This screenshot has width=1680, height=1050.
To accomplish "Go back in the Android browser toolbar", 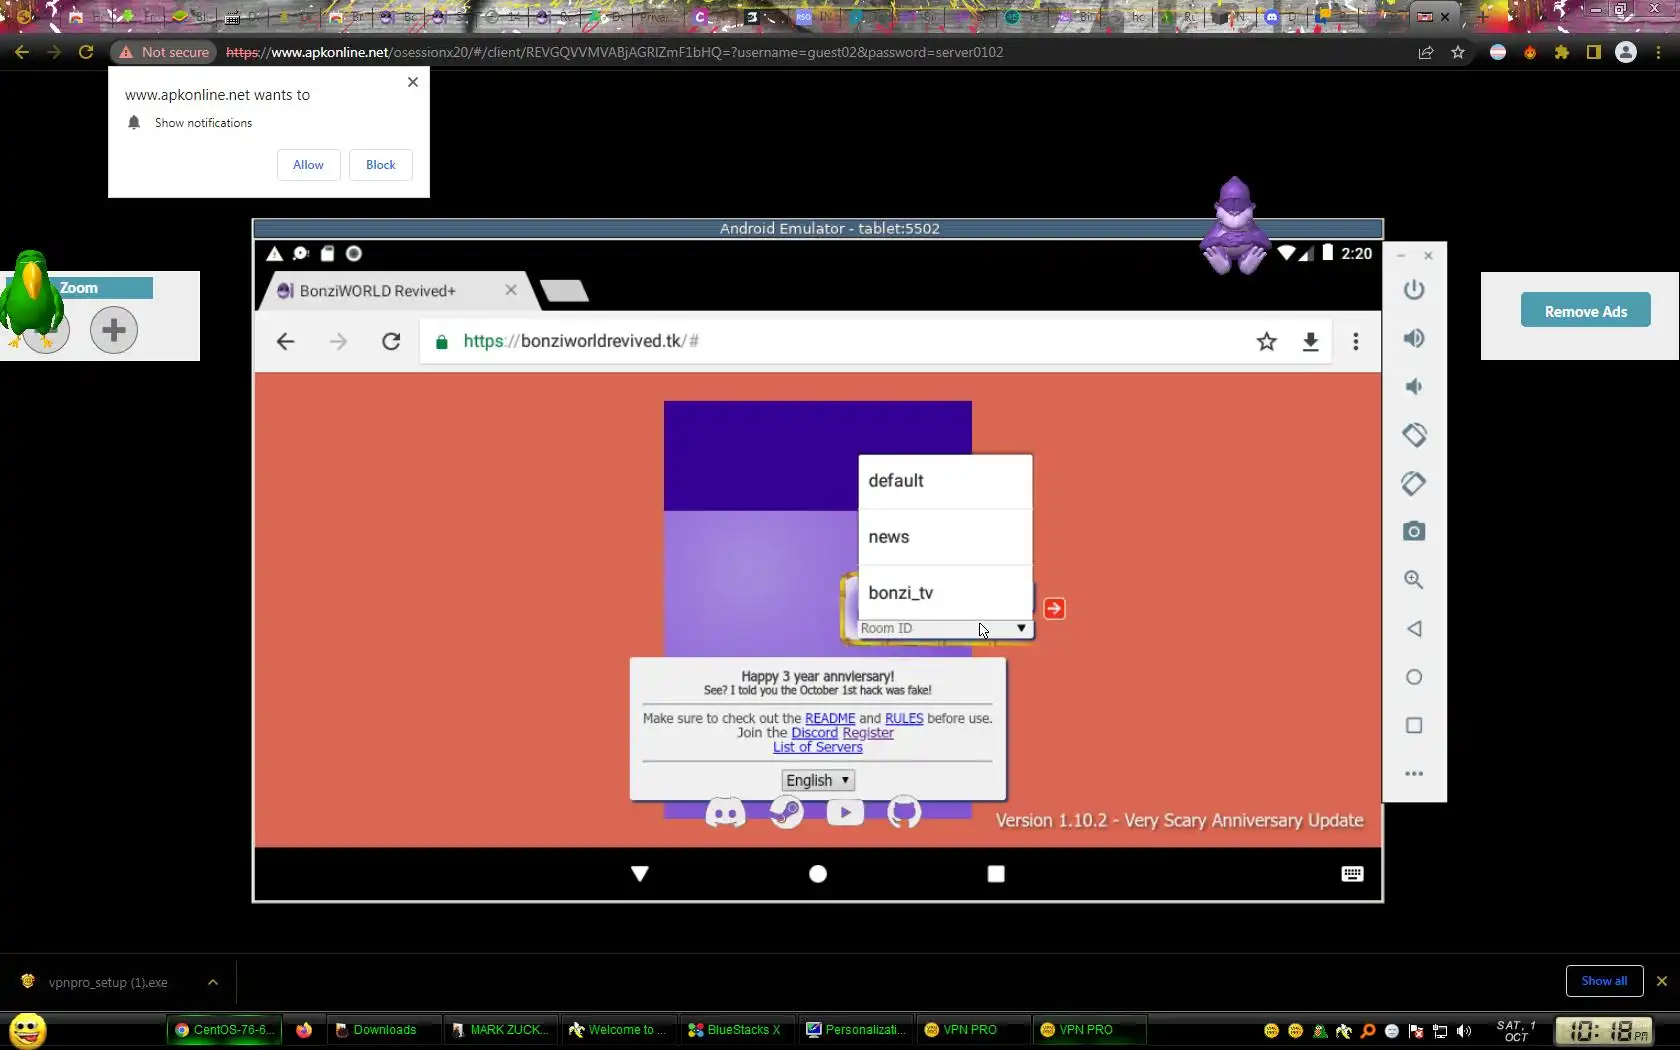I will 285,342.
